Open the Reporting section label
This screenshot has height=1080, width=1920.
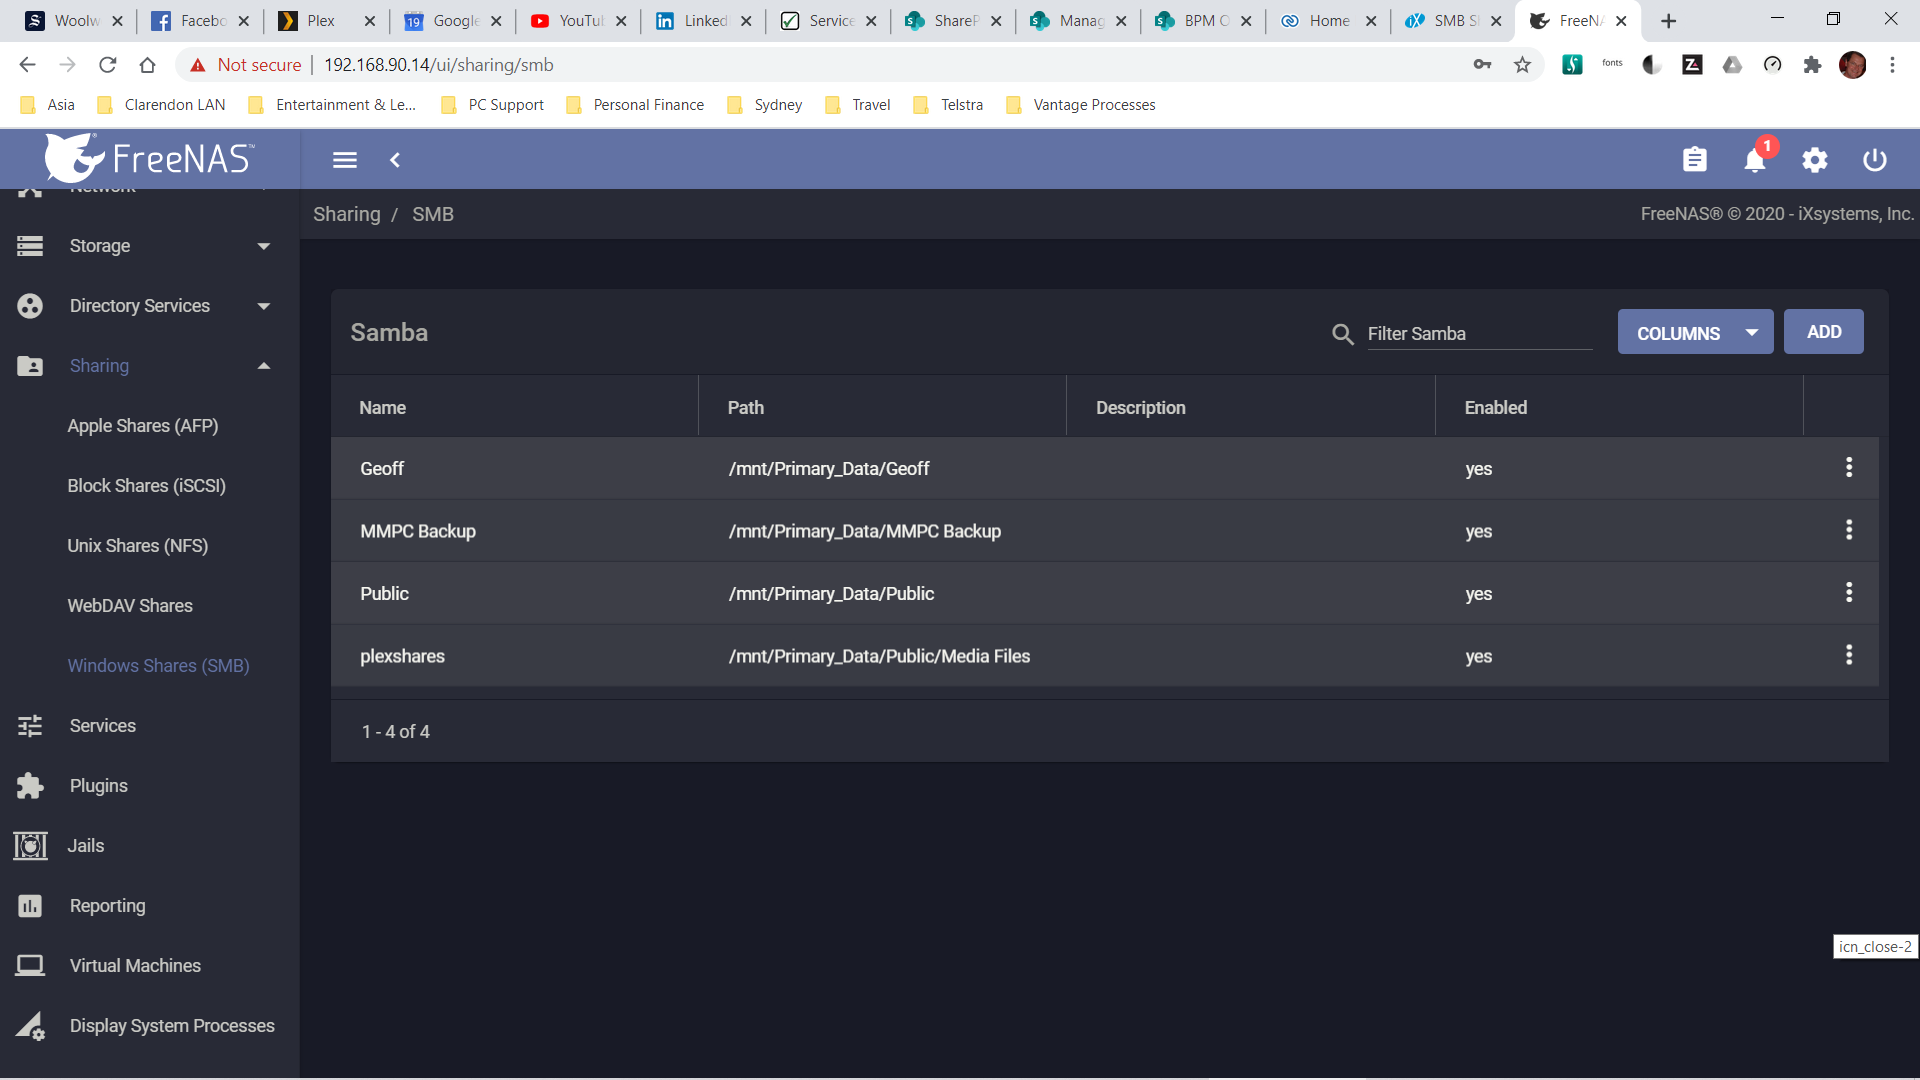(108, 906)
